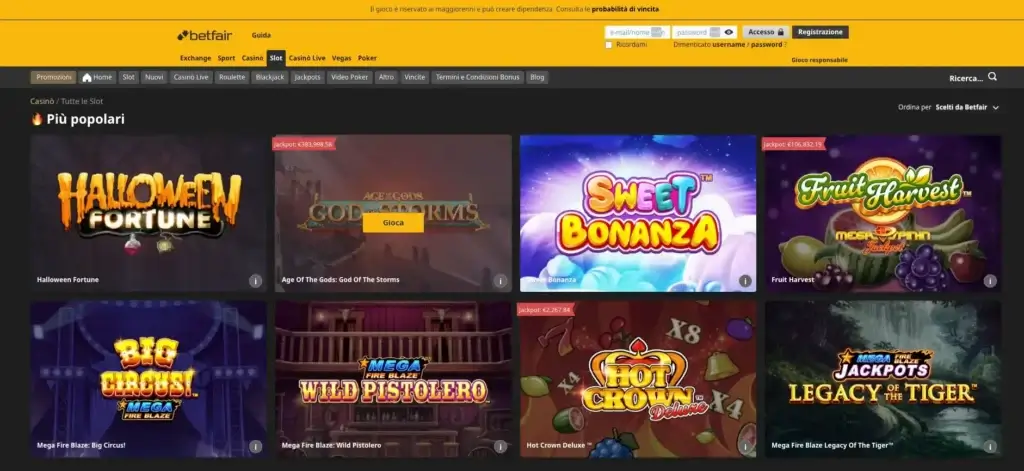Open the Fruit Harvest game thumbnail
Screen dimensions: 1024x471
(883, 213)
